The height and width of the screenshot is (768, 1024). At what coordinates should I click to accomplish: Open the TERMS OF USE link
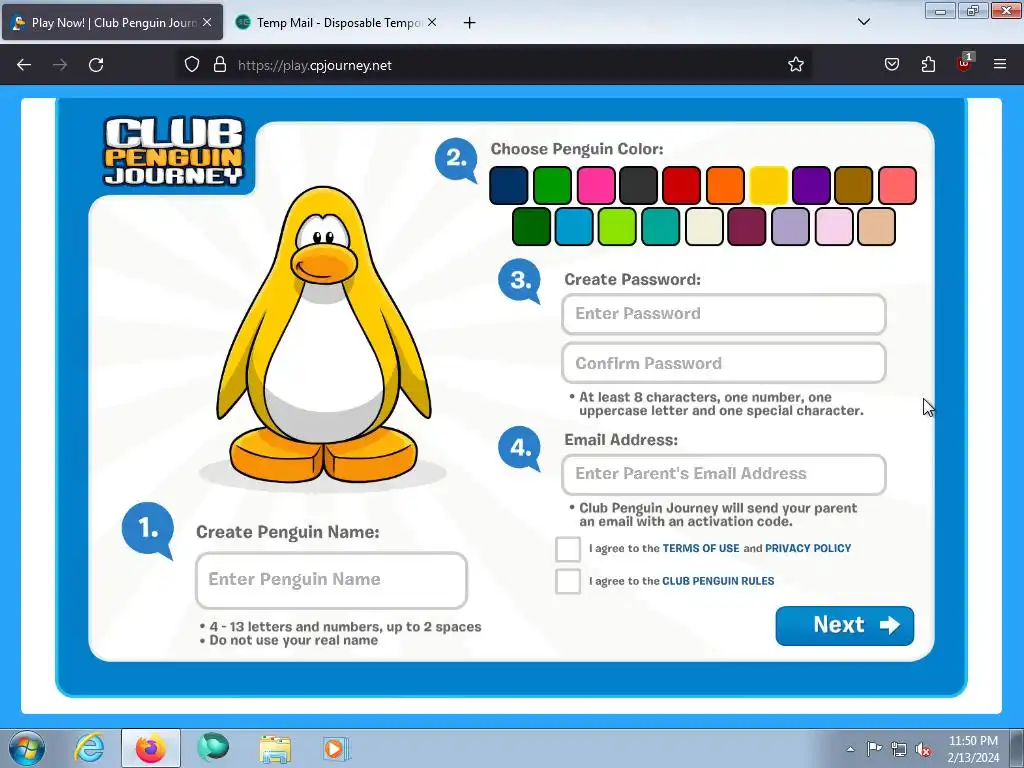pyautogui.click(x=701, y=549)
